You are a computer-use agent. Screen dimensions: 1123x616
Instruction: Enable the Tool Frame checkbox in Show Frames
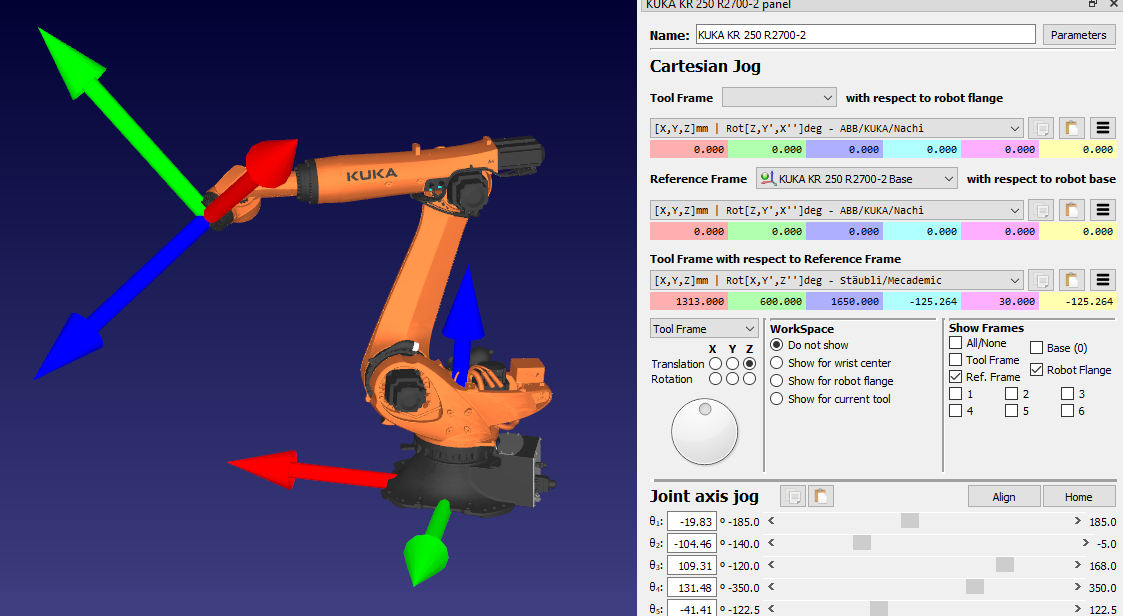pos(956,360)
